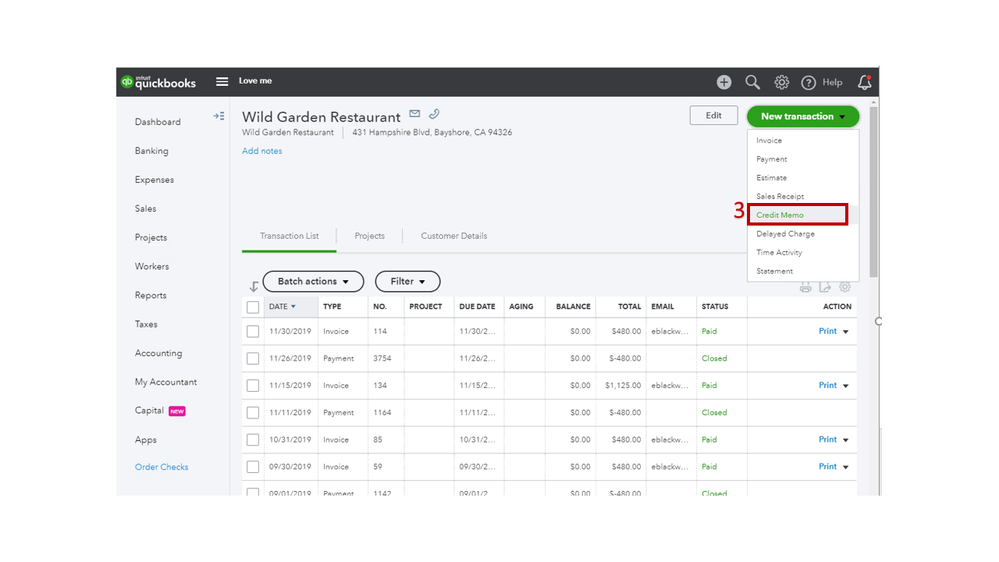Open Taxes in the sidebar
This screenshot has width=999, height=562.
point(146,324)
